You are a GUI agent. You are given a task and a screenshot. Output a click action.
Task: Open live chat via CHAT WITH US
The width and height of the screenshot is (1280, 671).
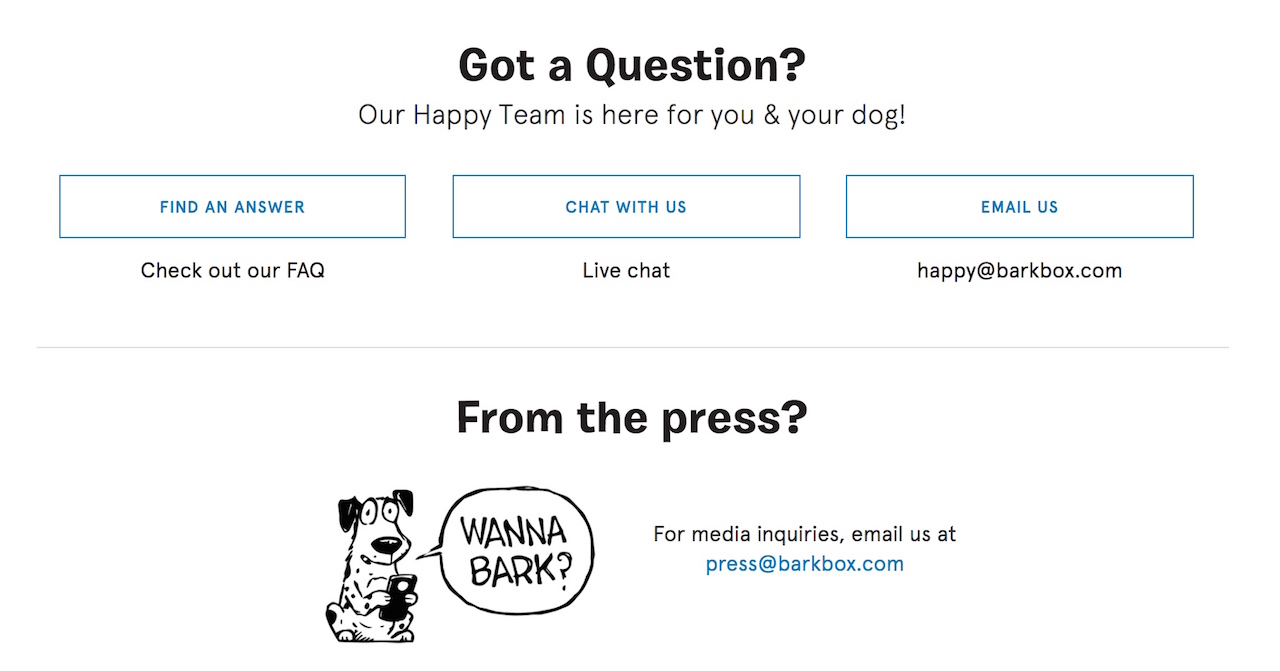pyautogui.click(x=626, y=207)
